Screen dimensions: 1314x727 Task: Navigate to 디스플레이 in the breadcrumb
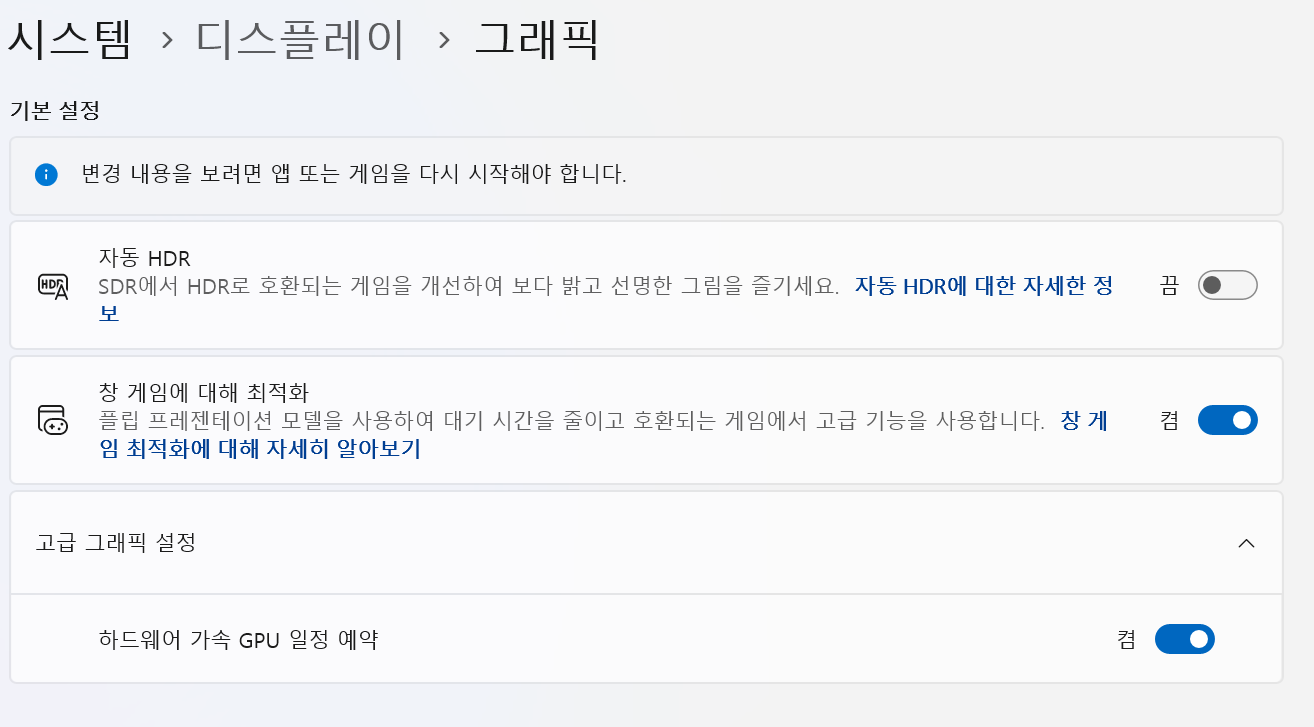pos(300,40)
